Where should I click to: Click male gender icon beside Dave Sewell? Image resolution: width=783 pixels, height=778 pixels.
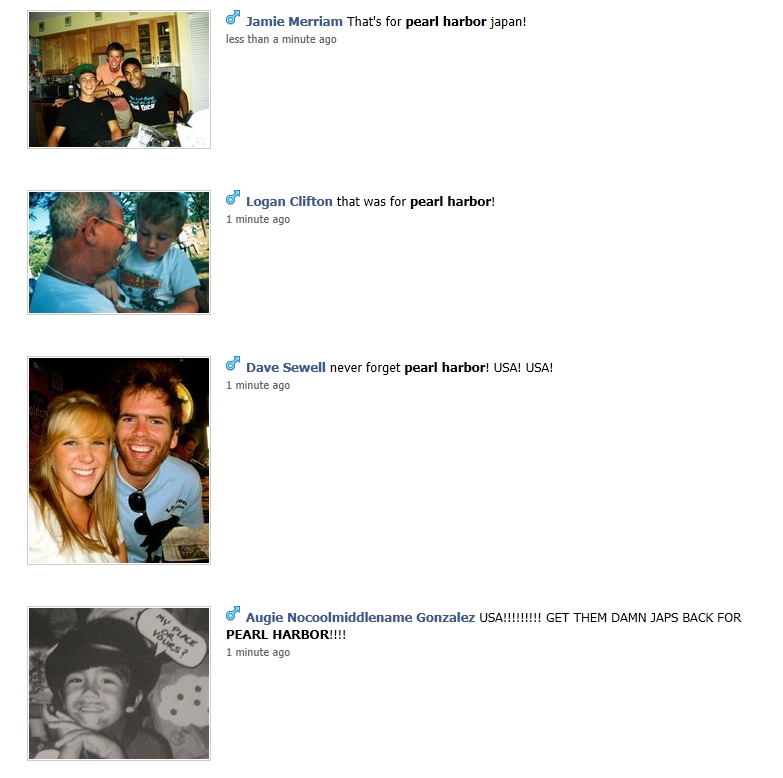(x=233, y=364)
